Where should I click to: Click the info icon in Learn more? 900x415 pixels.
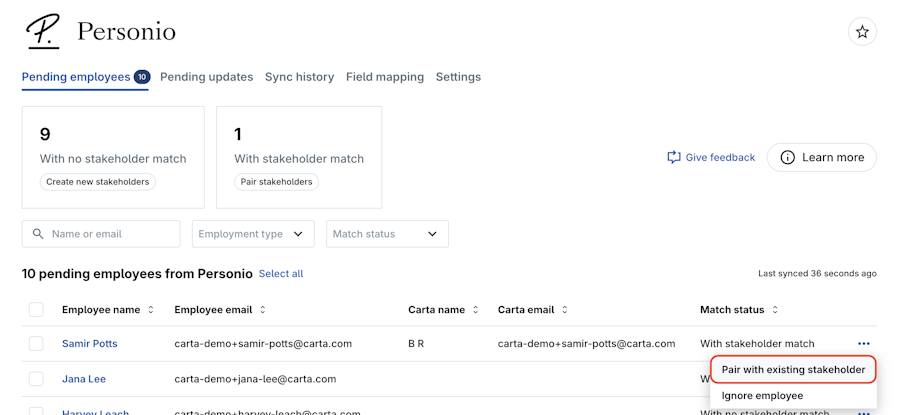pos(788,157)
